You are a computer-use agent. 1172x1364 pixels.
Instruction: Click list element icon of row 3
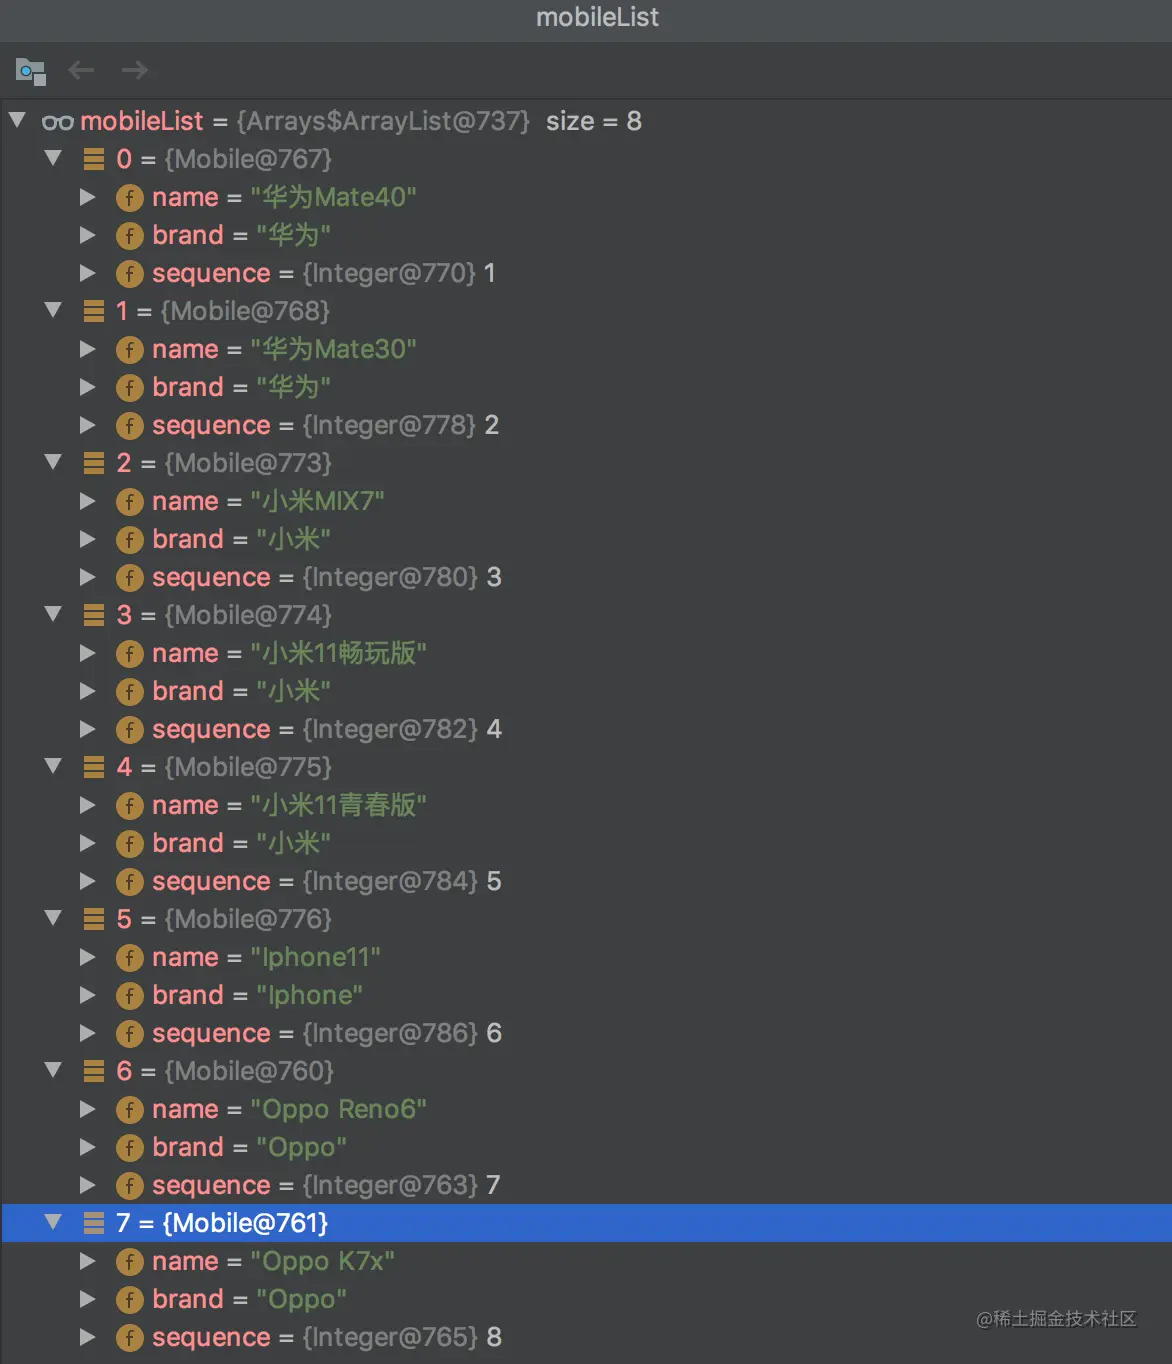tap(94, 615)
